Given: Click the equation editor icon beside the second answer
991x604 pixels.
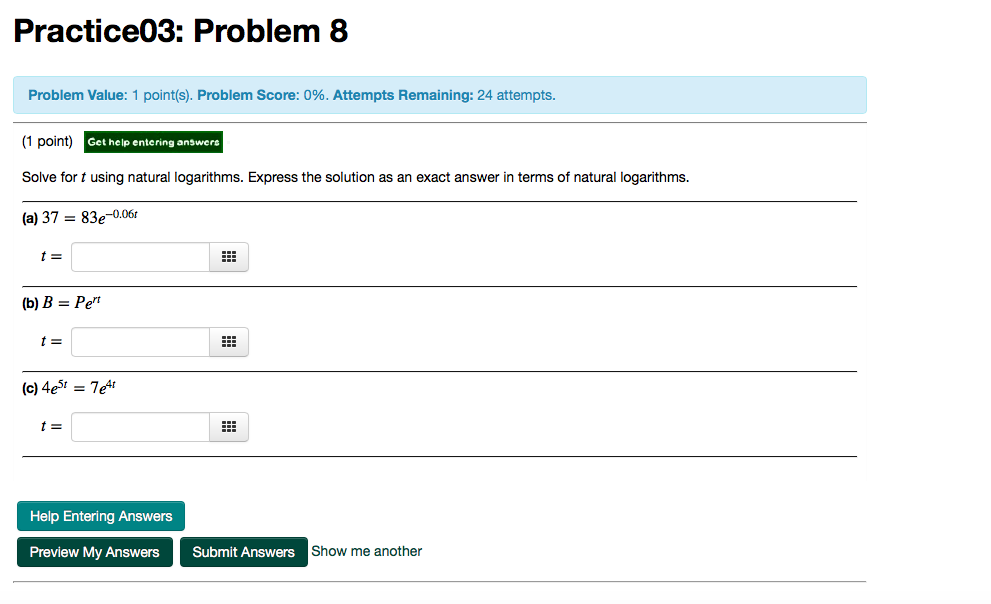Looking at the screenshot, I should (228, 341).
